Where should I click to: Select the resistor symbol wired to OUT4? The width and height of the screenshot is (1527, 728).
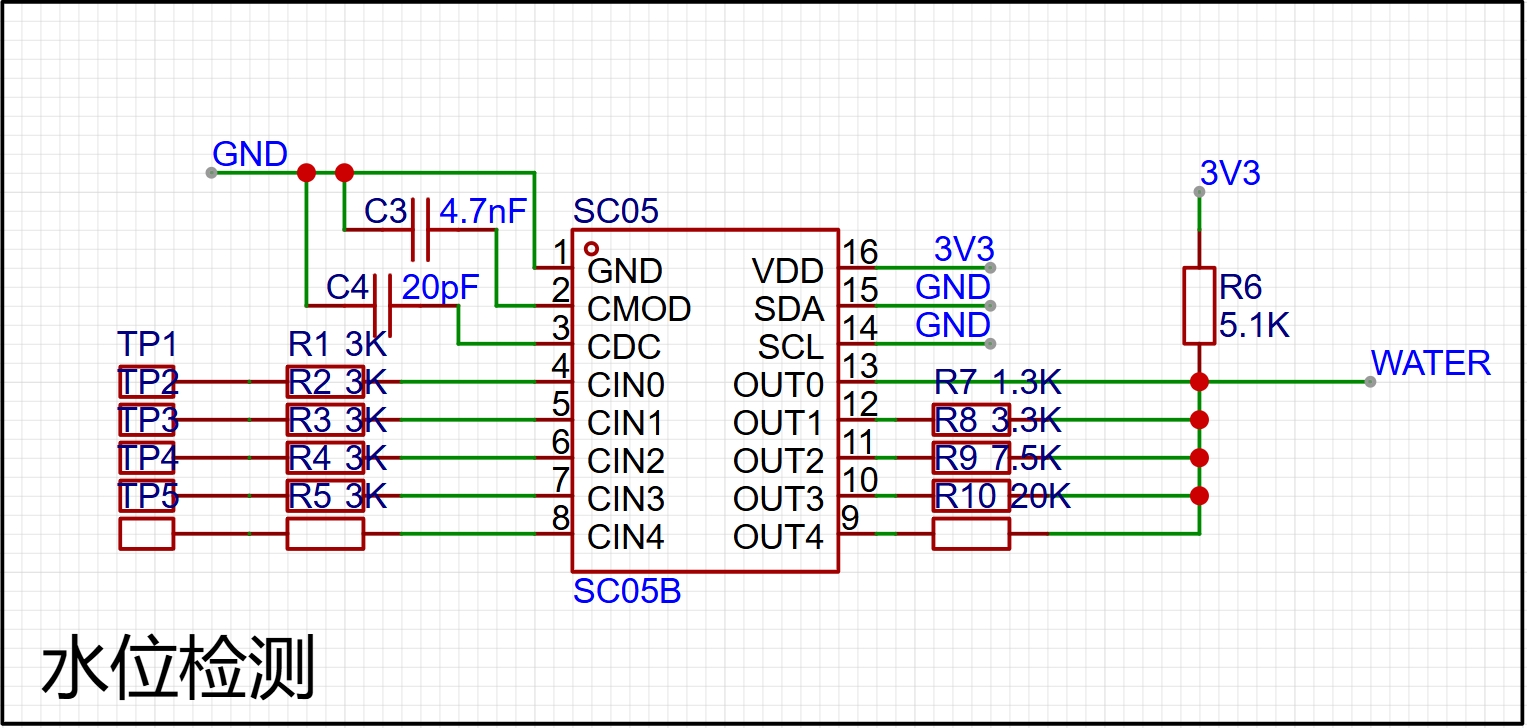971,534
